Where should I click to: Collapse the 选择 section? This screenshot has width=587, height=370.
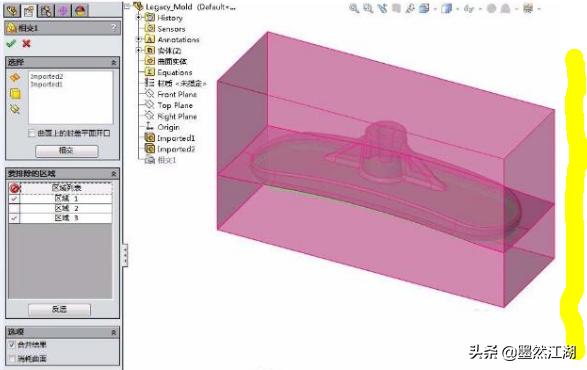pos(114,63)
